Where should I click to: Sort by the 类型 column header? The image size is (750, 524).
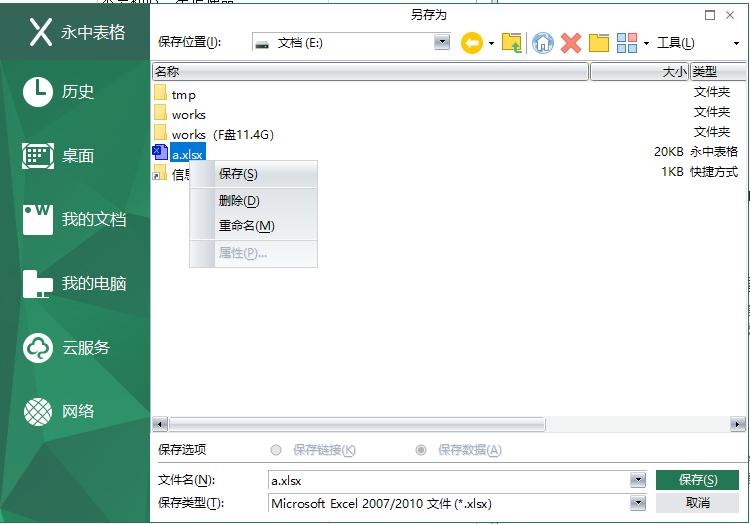(x=717, y=72)
